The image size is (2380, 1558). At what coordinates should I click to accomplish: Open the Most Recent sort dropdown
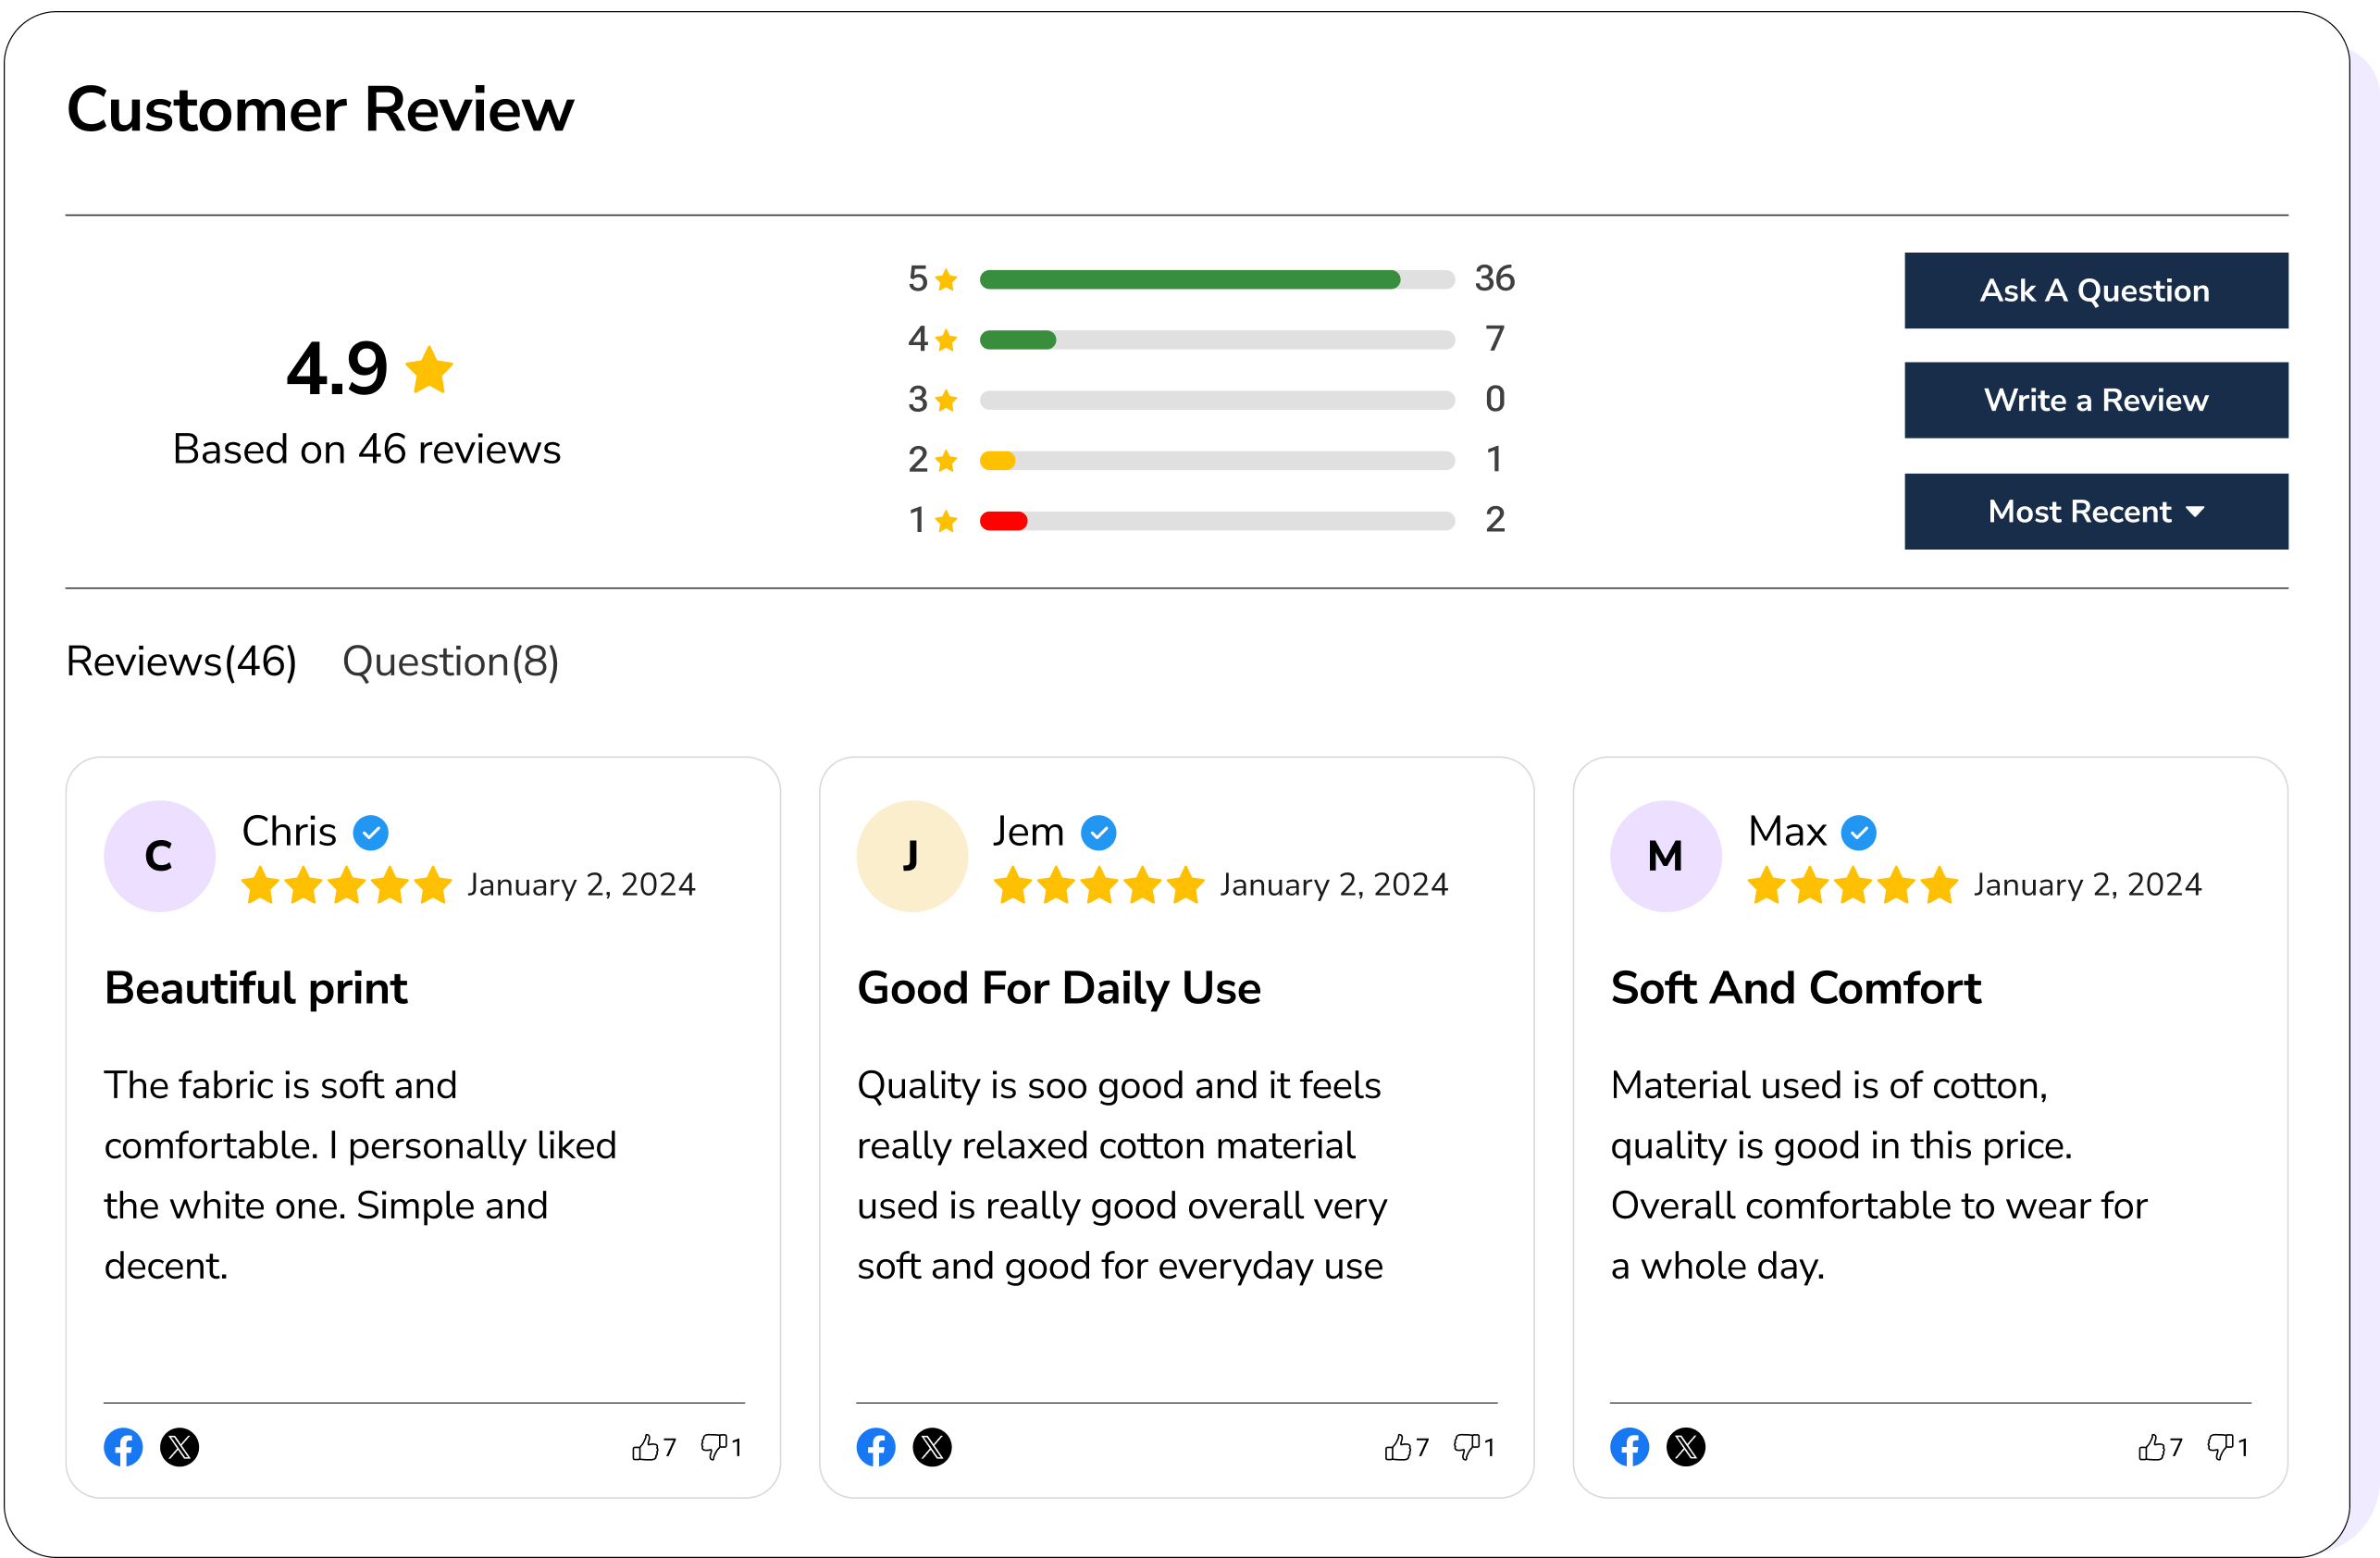(2096, 512)
